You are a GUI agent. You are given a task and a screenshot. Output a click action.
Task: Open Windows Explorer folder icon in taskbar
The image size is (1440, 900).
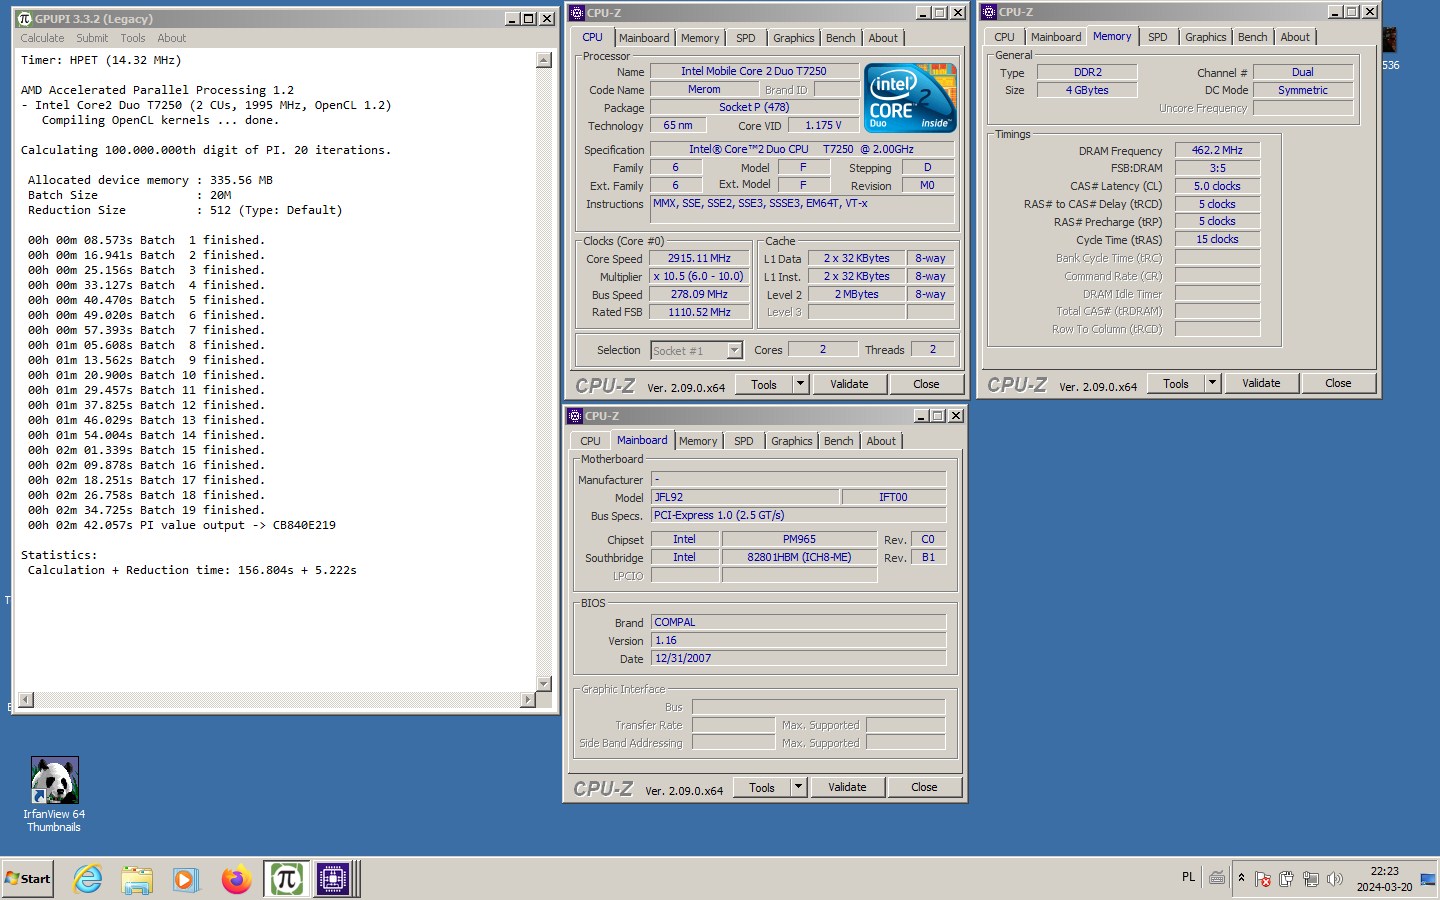coord(137,879)
